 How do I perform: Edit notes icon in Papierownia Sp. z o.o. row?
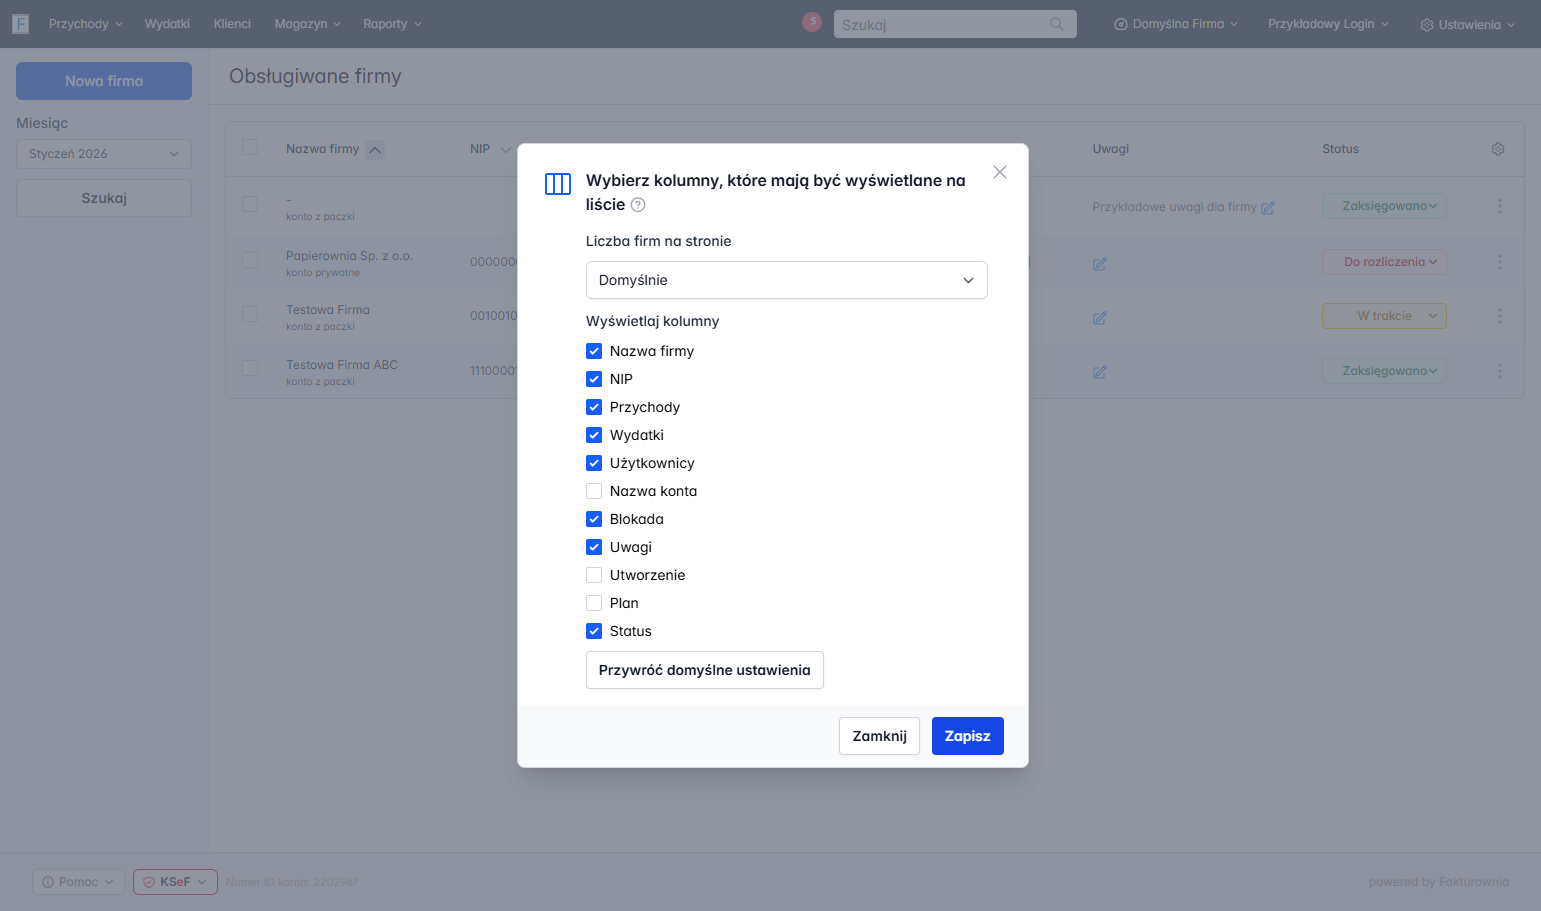tap(1100, 264)
